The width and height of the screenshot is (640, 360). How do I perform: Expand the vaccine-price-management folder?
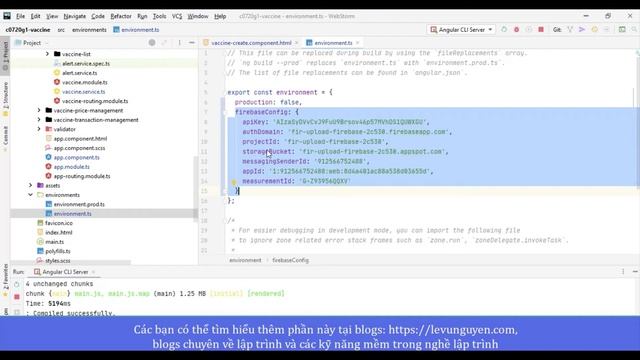(x=39, y=110)
